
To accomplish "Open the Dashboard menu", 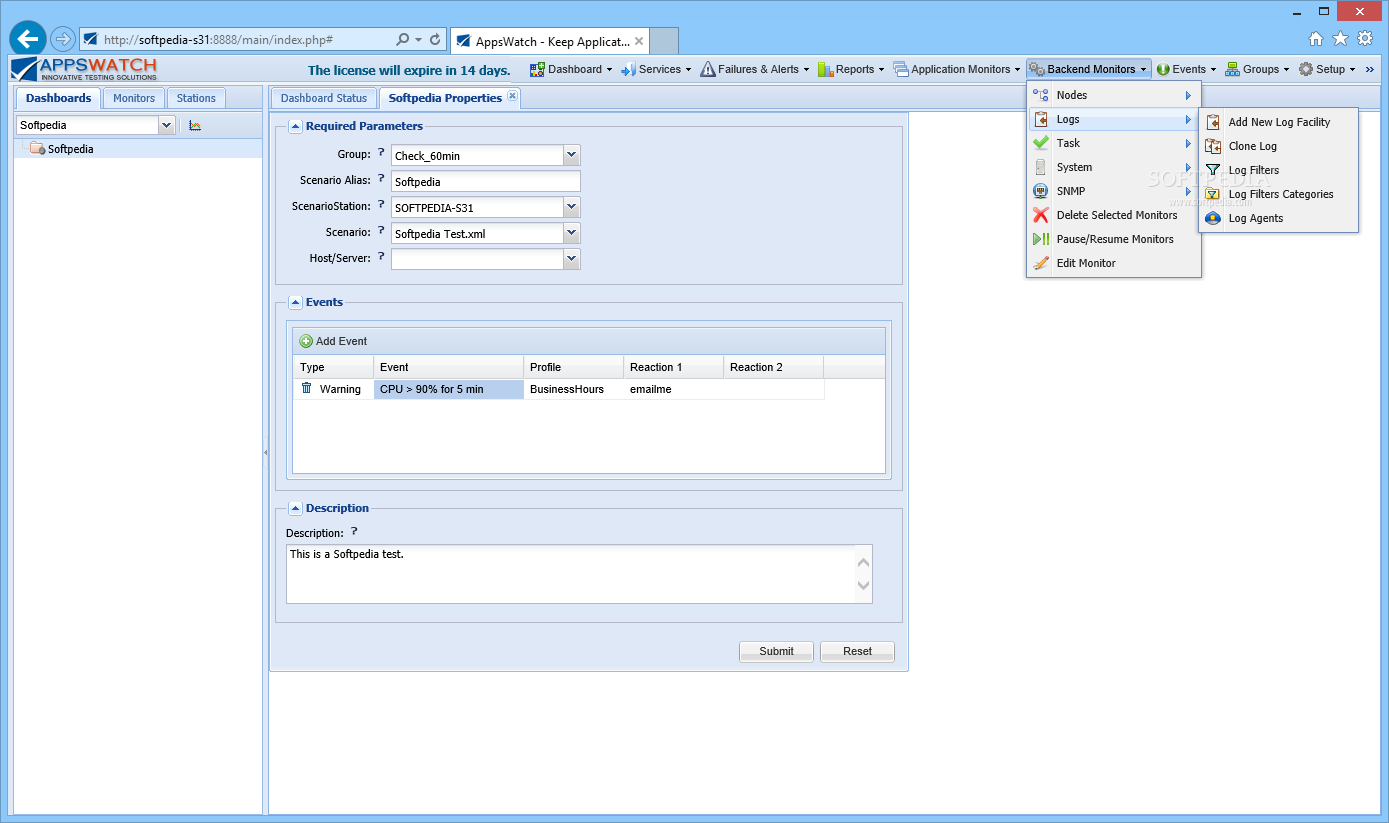I will [570, 69].
